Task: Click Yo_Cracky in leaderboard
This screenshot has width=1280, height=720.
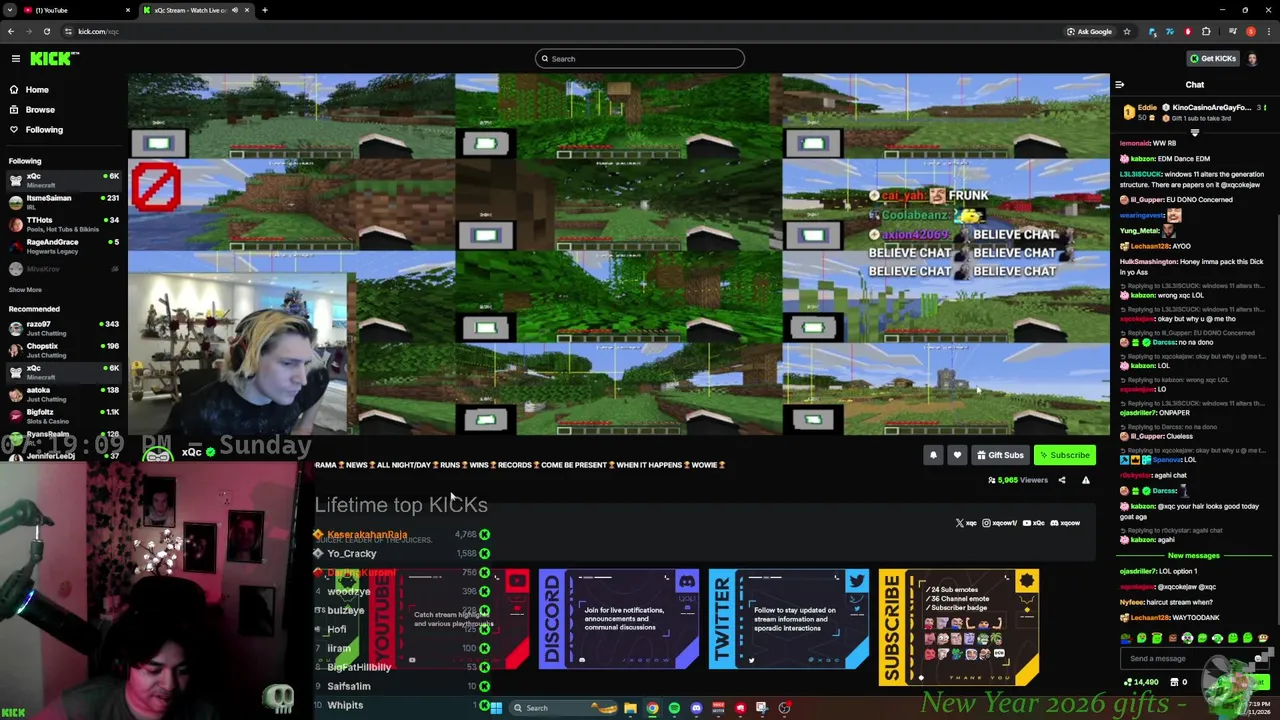Action: [351, 553]
